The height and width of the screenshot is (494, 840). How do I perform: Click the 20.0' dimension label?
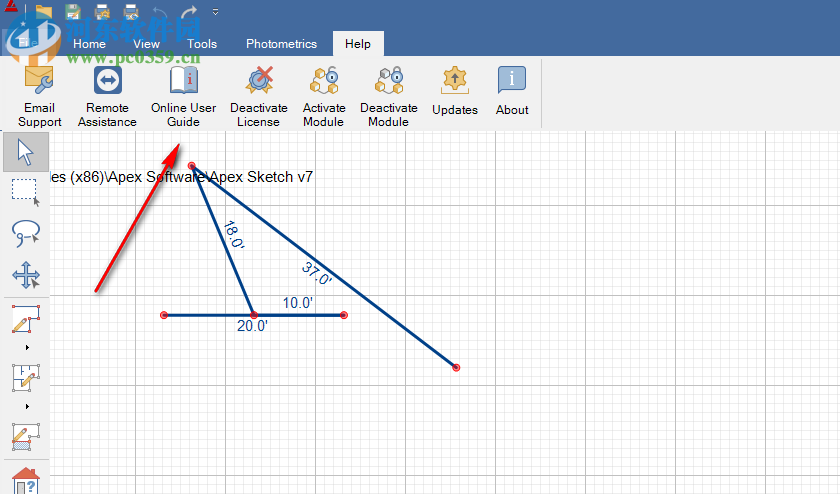(252, 326)
